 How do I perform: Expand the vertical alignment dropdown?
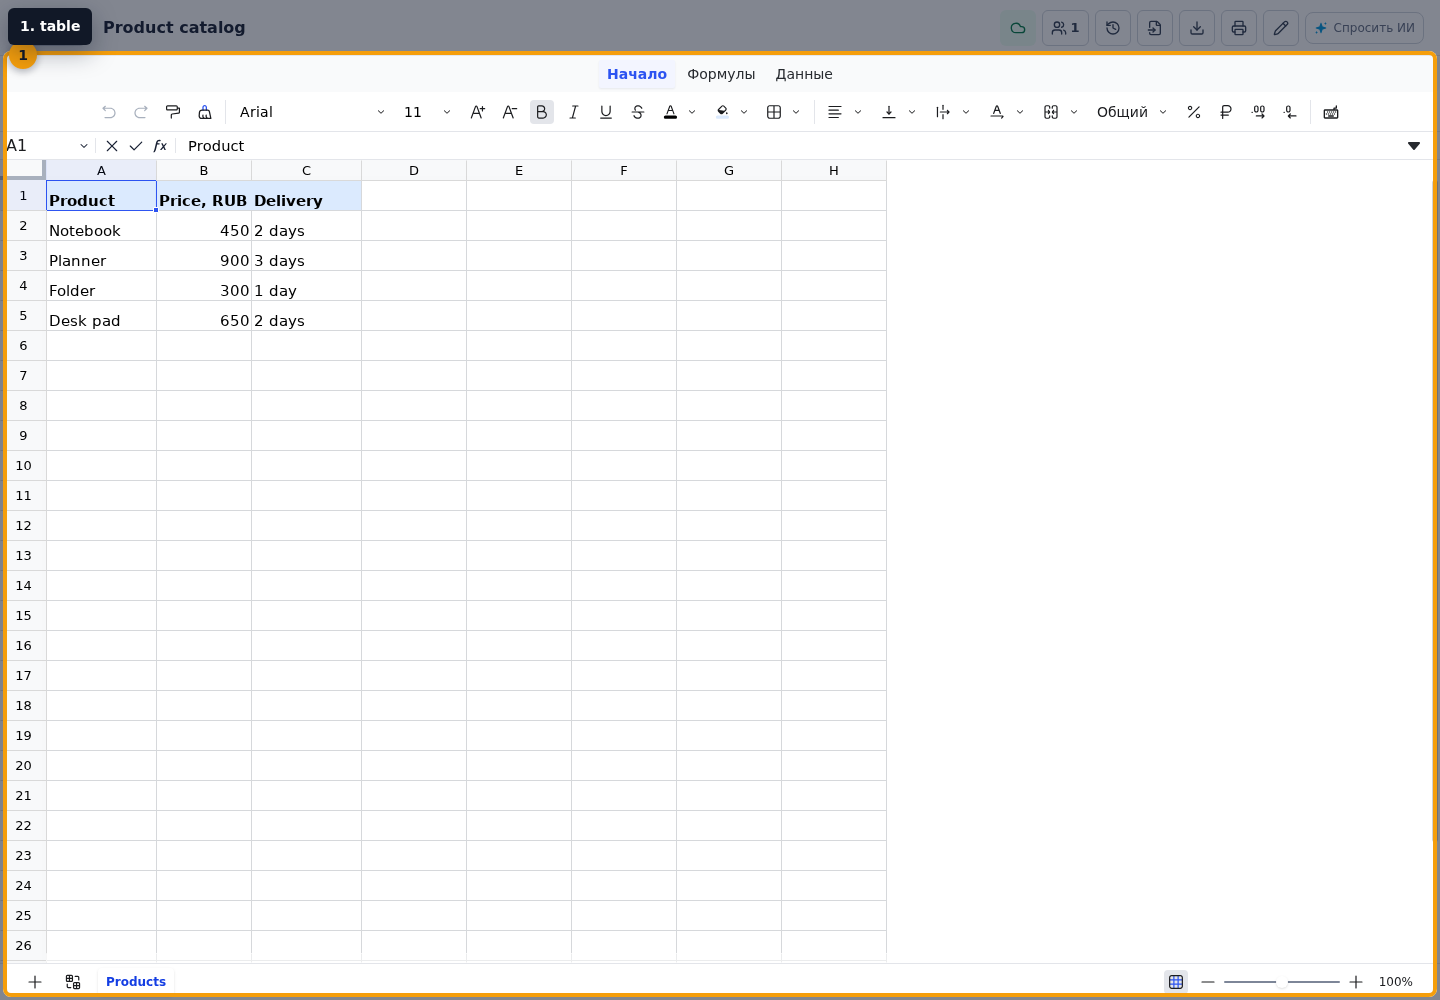[x=912, y=112]
